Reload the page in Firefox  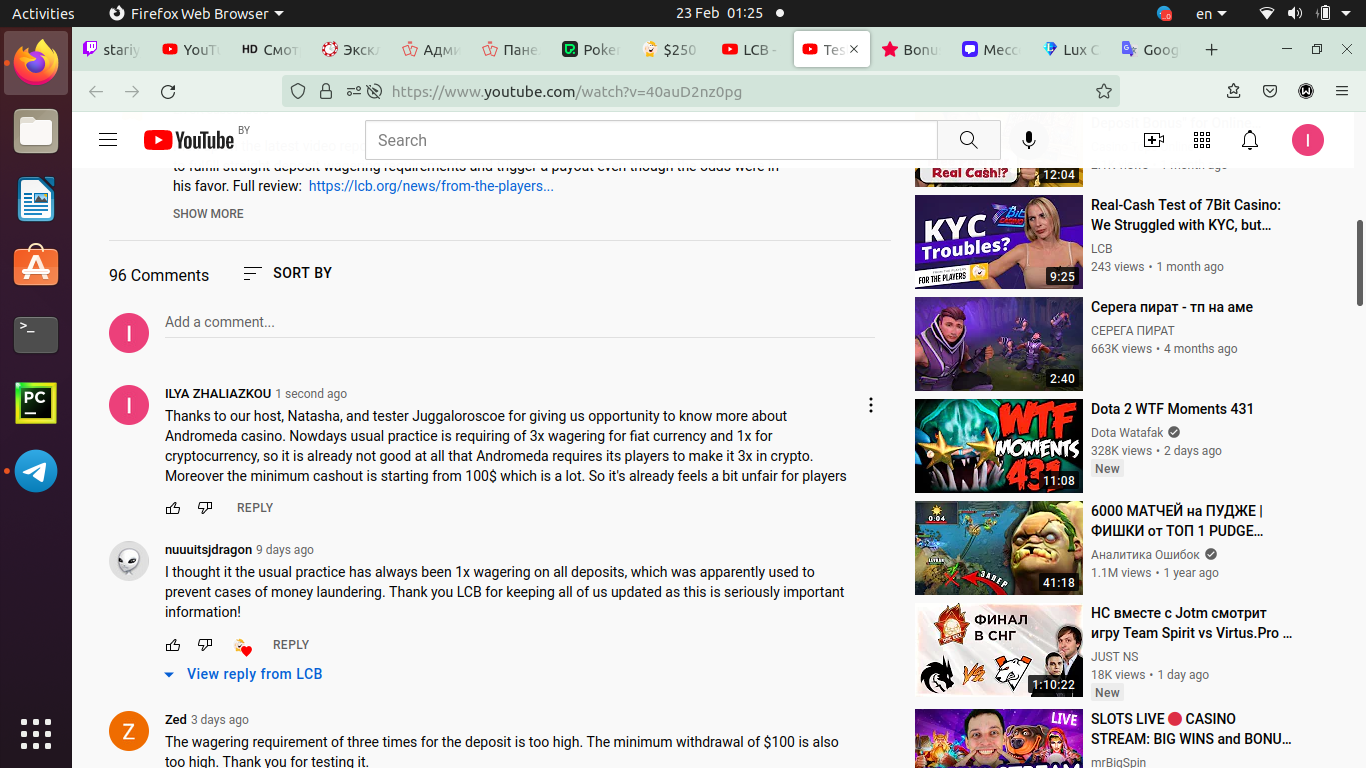coord(168,92)
